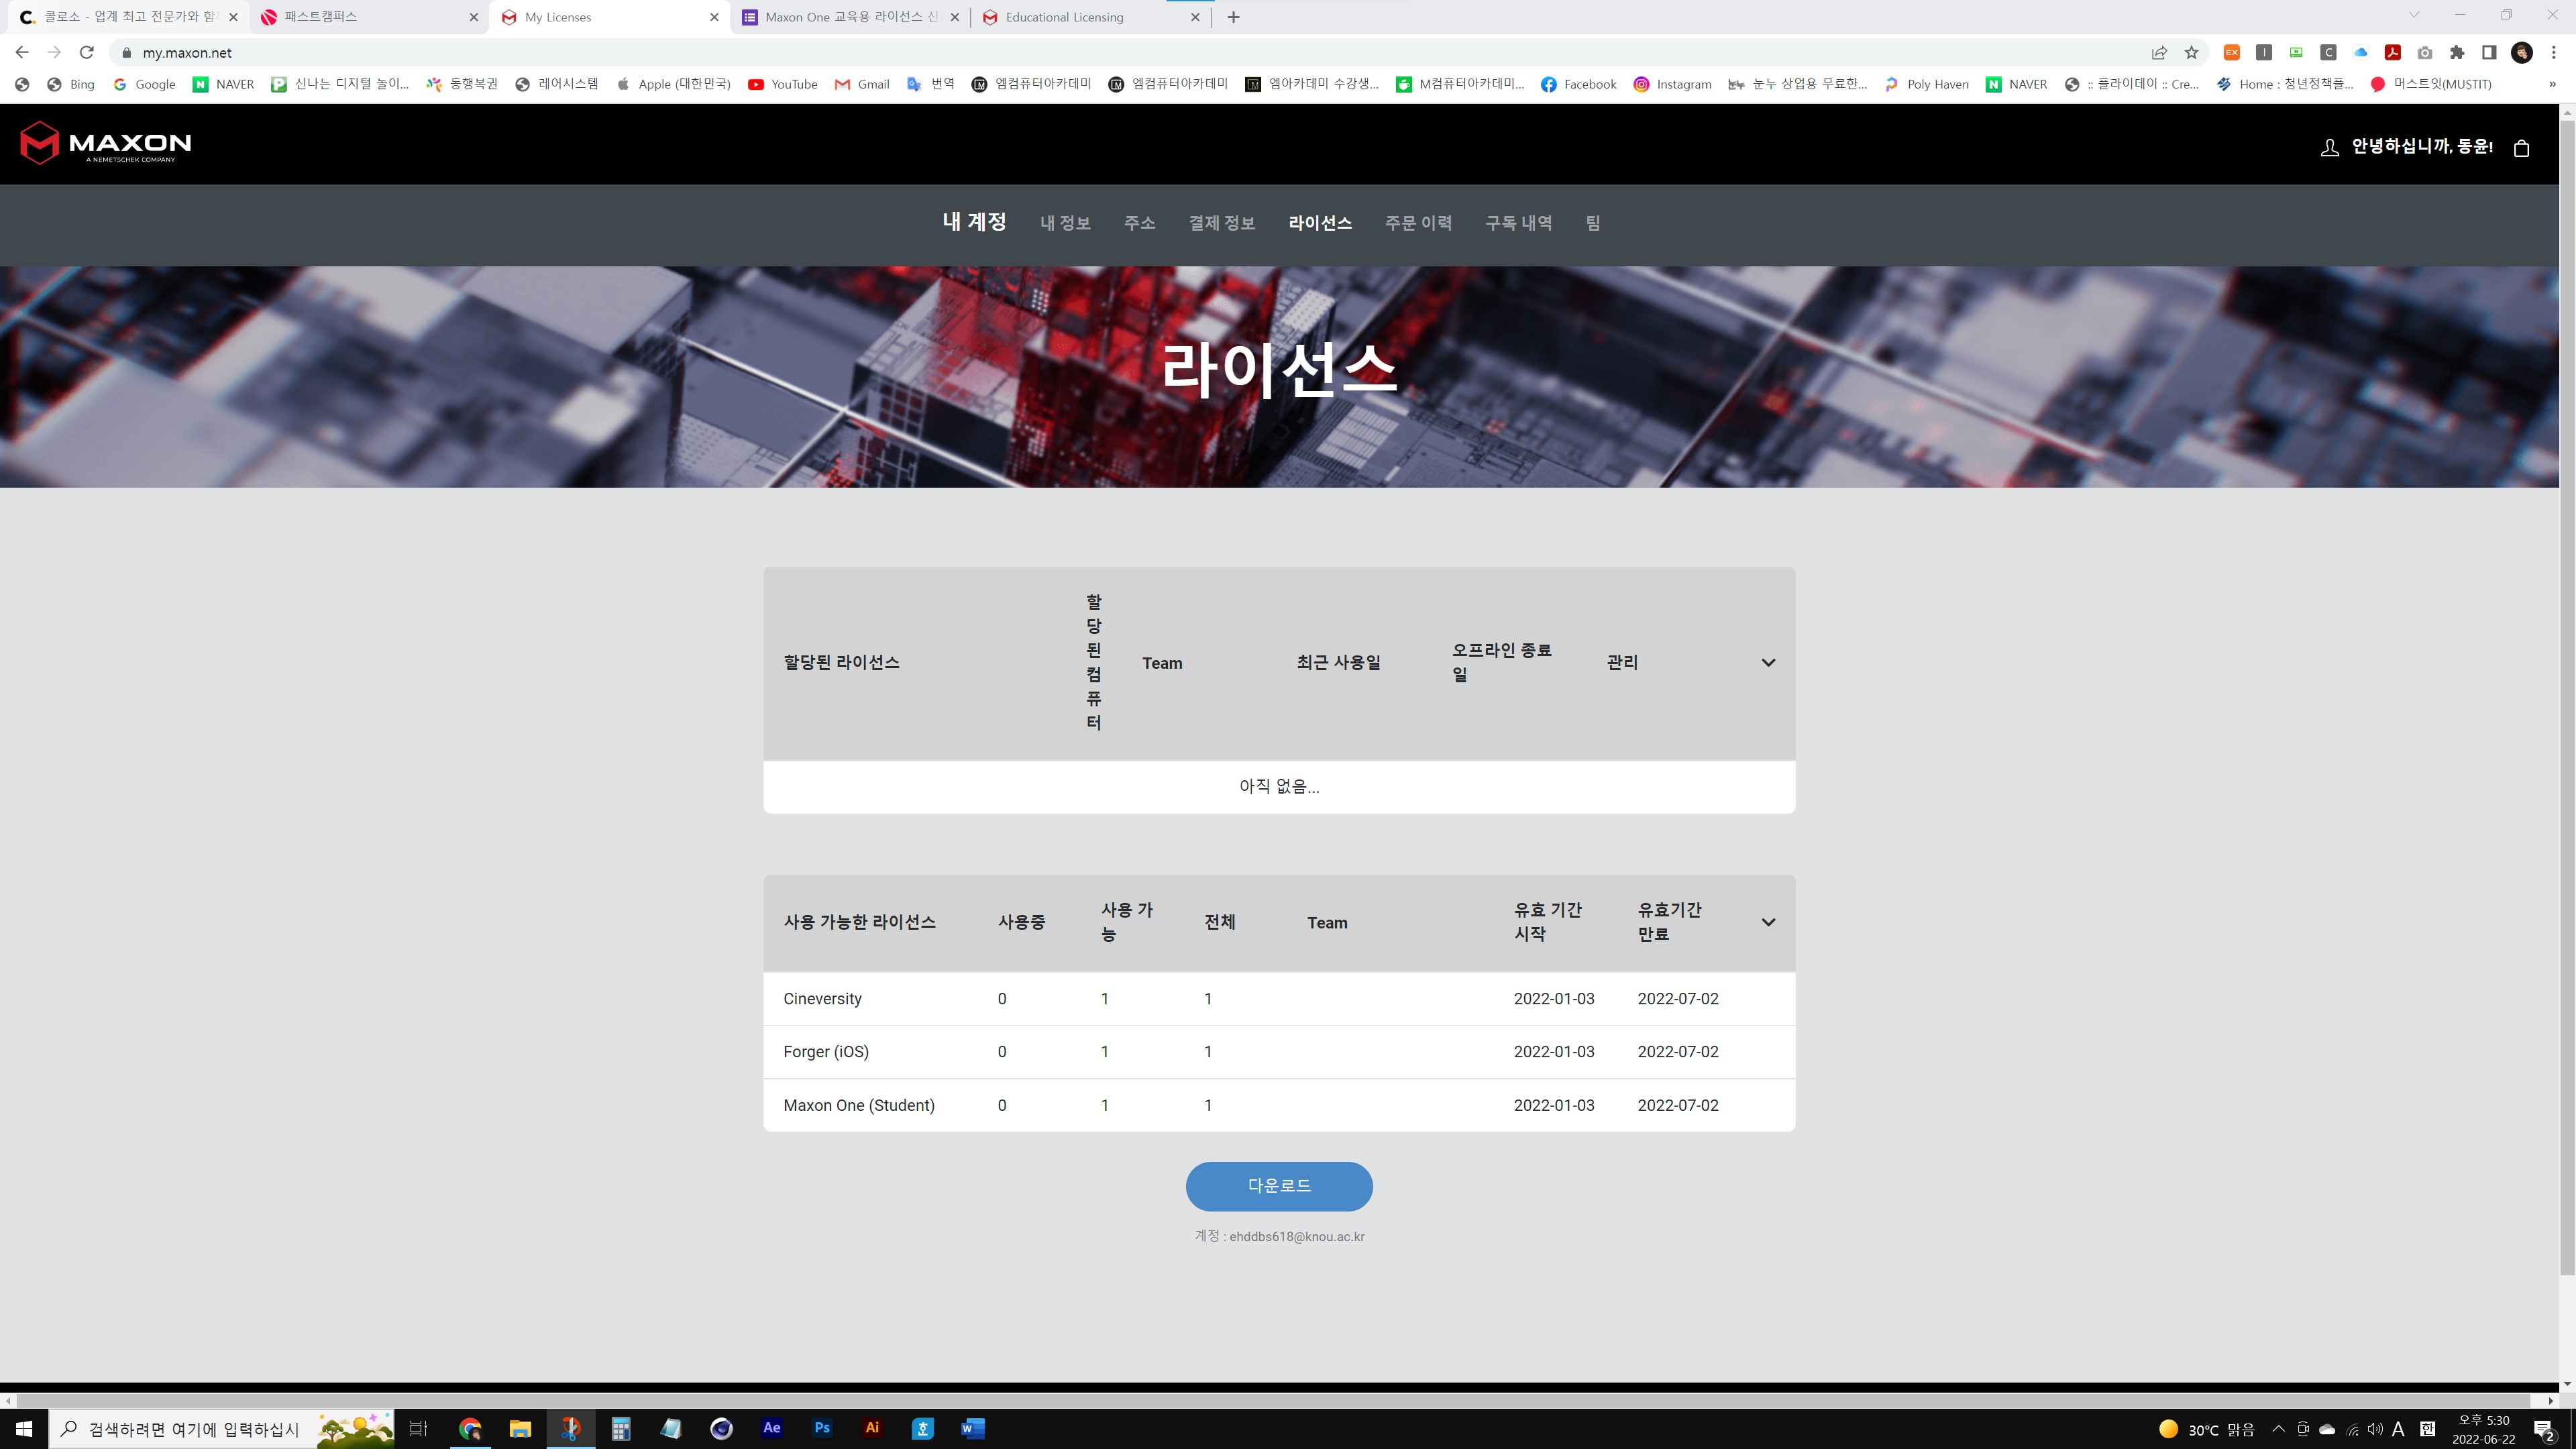This screenshot has height=1449, width=2576.
Task: Open the Apple (대한민국) bookmark
Action: [673, 84]
